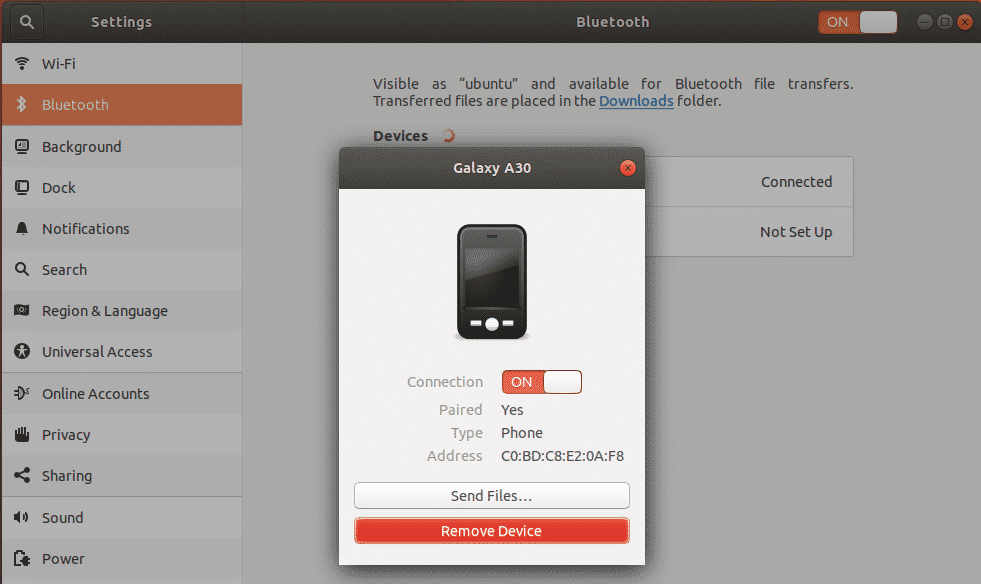Screen dimensions: 981x584
Task: Click the Notifications bell icon
Action: [22, 228]
